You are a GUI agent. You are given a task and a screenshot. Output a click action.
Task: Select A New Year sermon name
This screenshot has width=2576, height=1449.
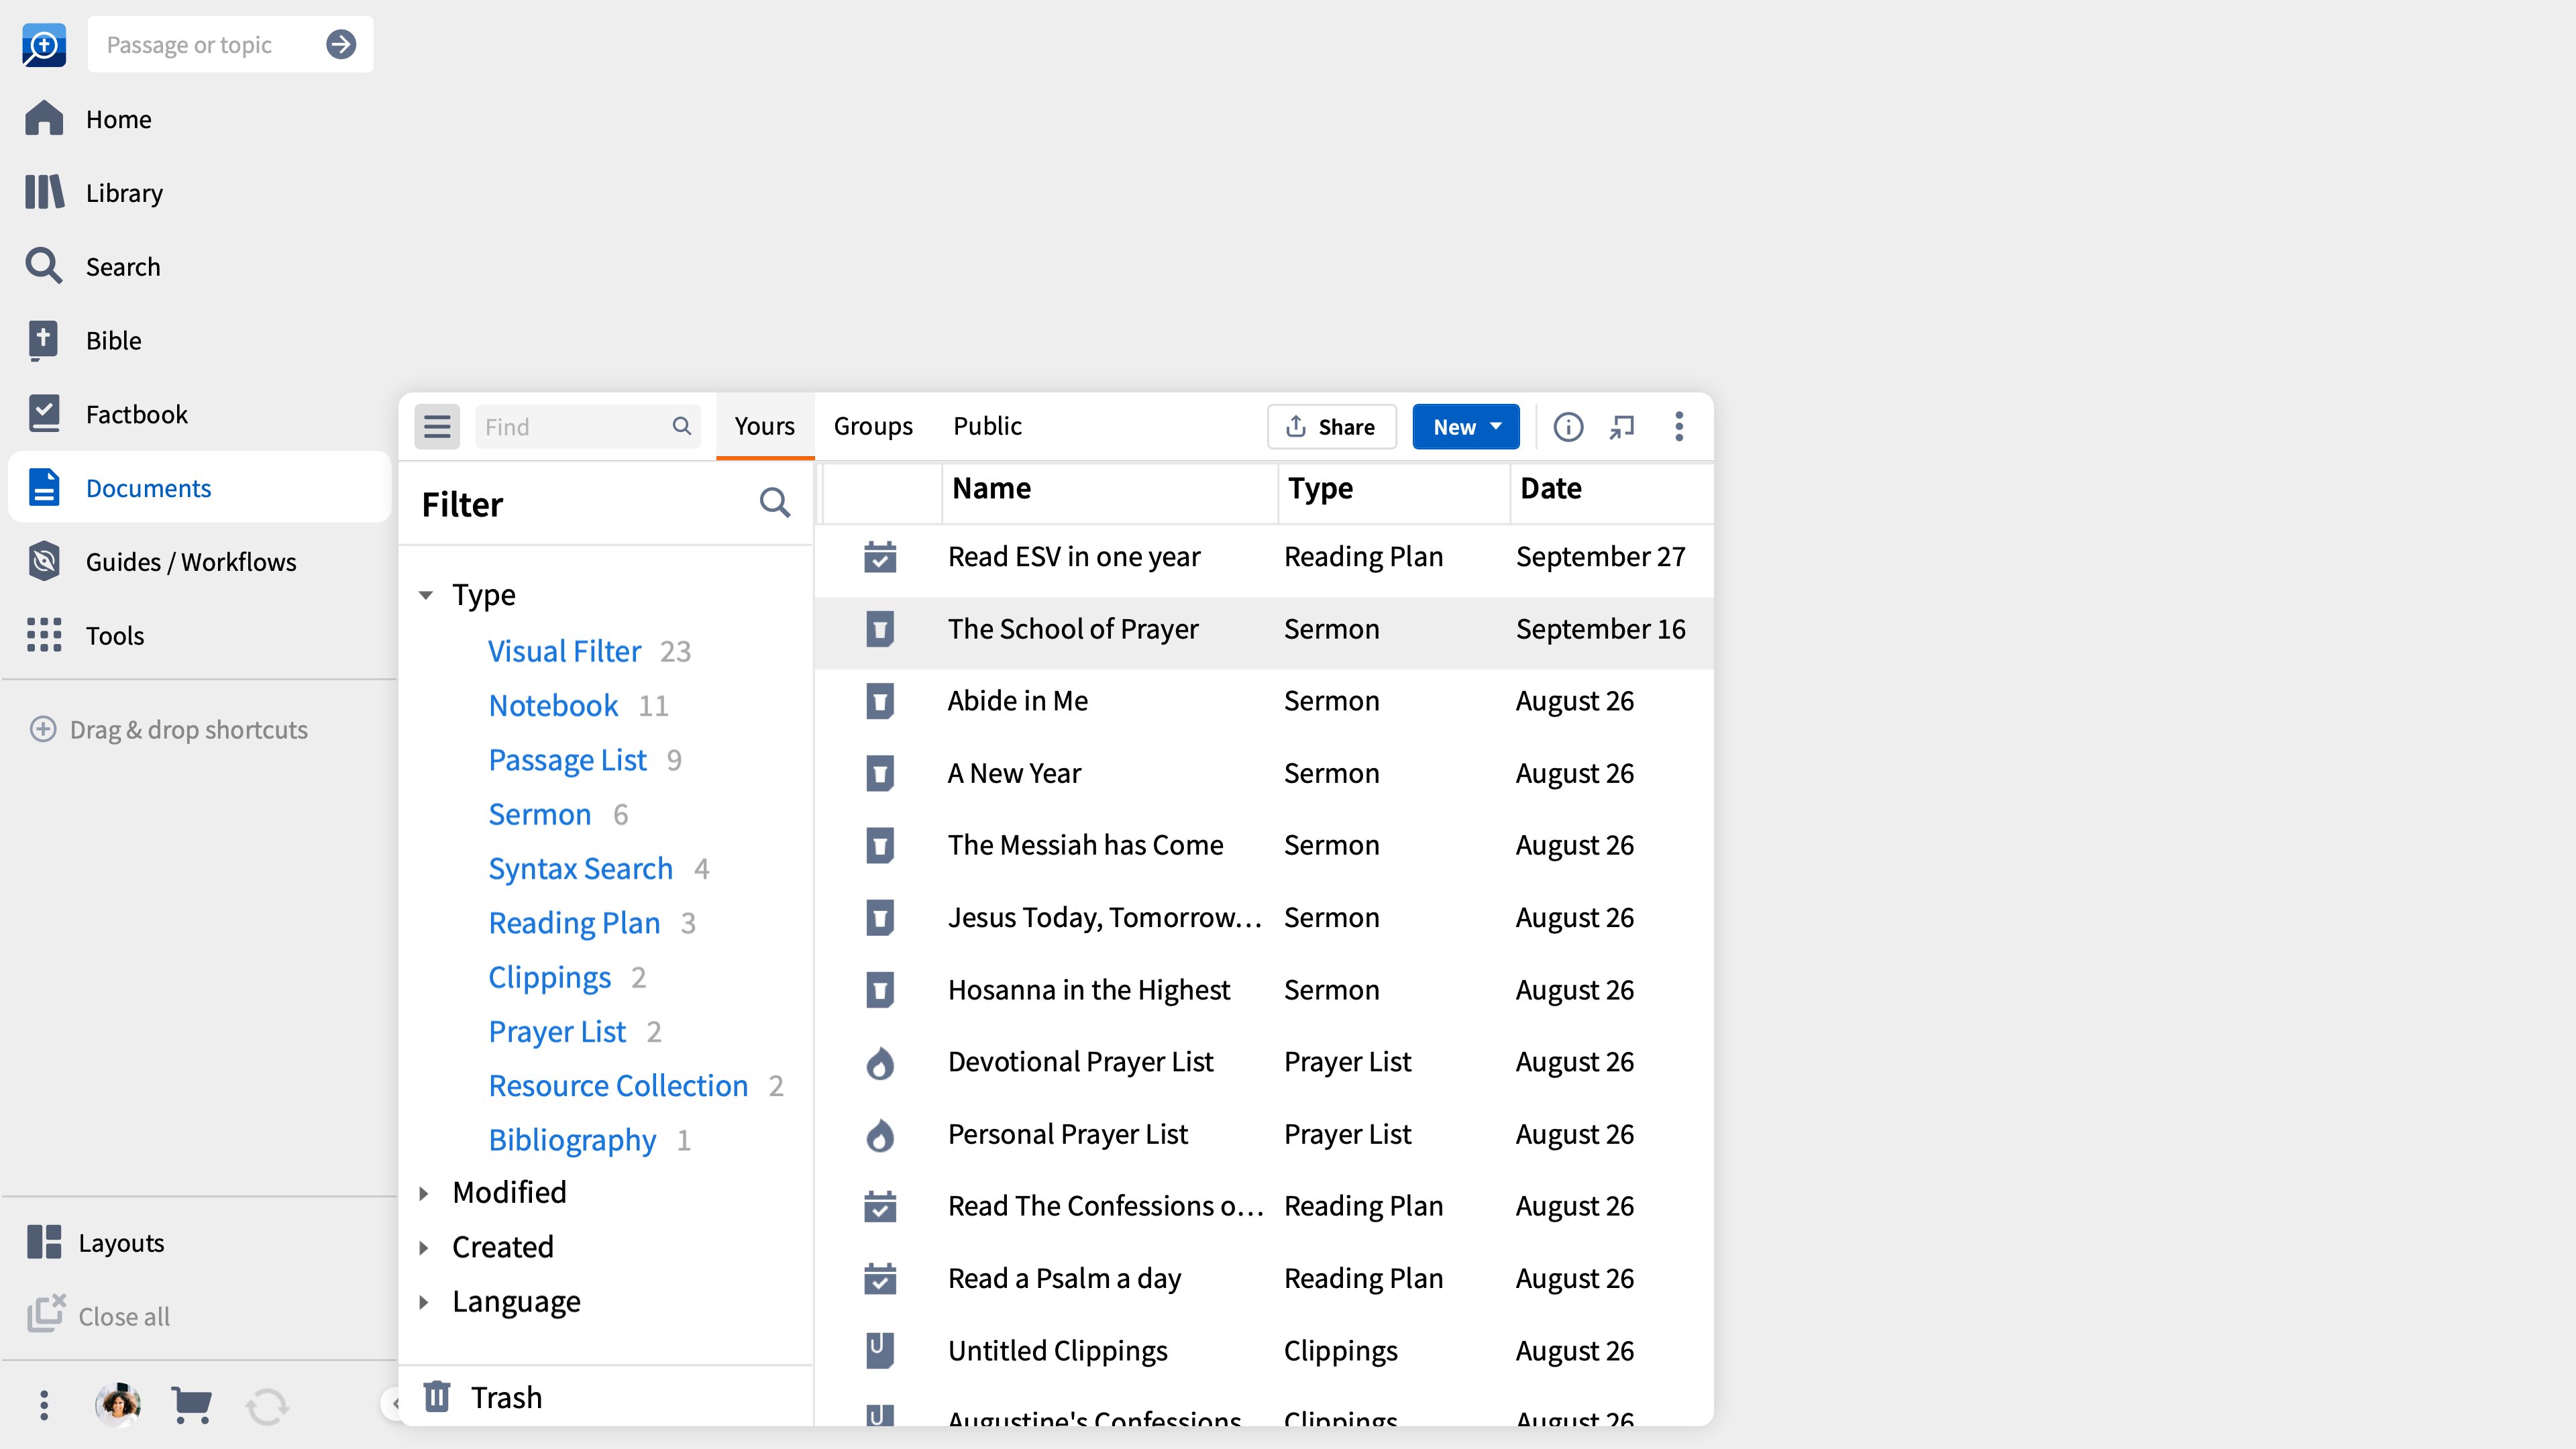1014,773
